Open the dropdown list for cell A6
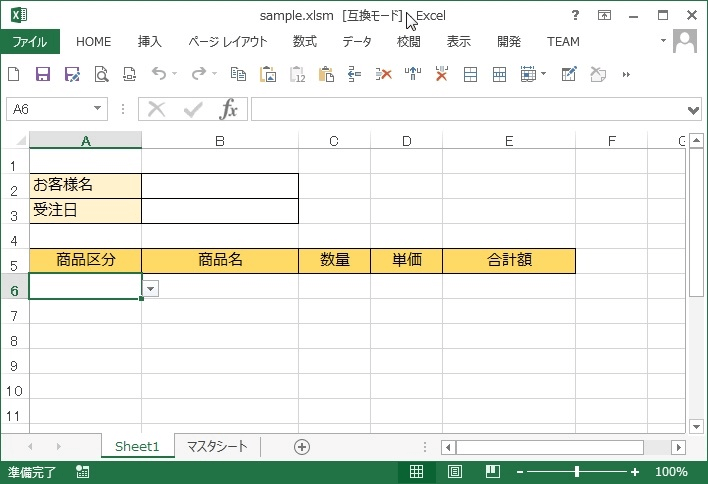The image size is (708, 484). point(151,288)
